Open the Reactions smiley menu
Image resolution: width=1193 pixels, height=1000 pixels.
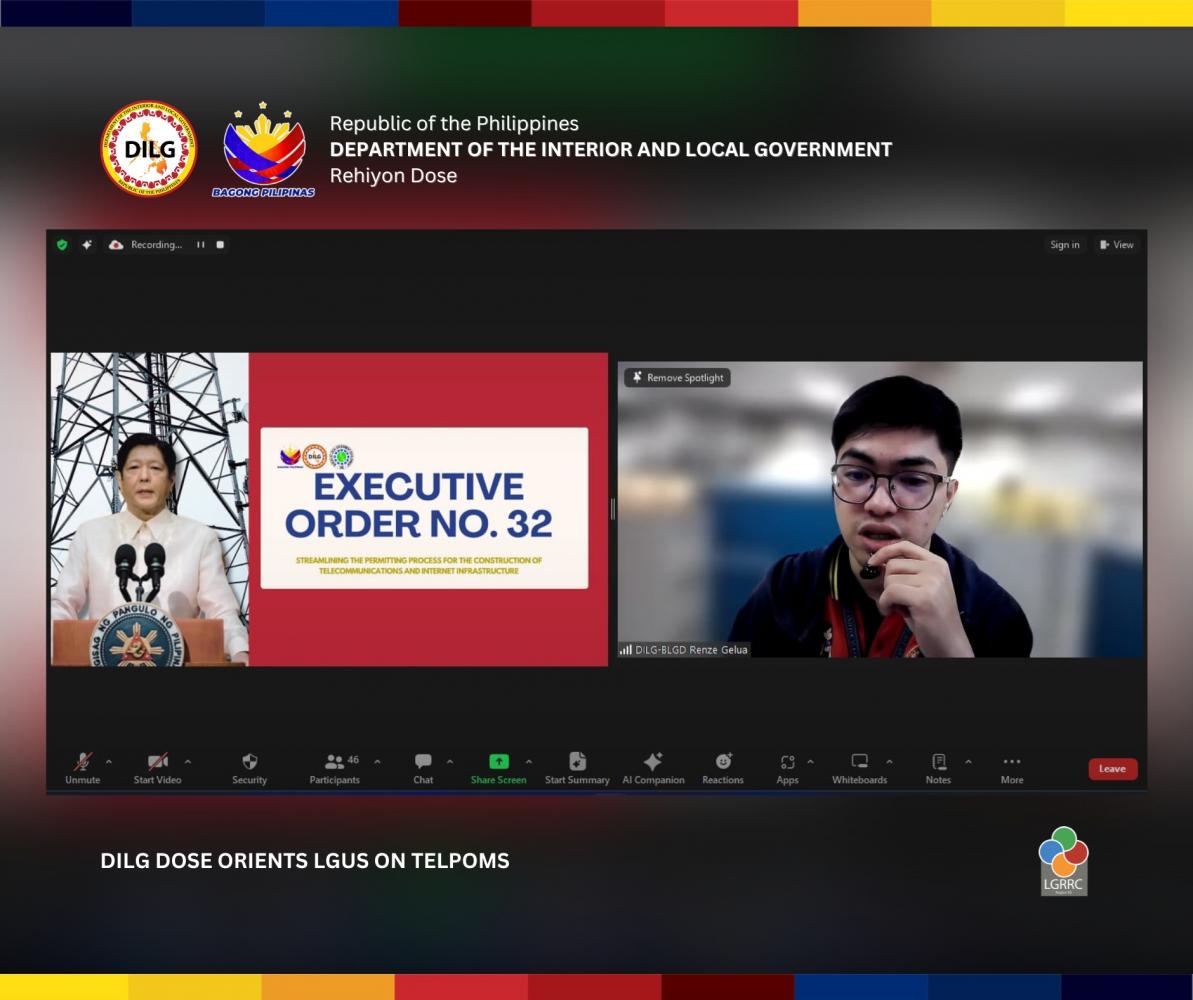coord(723,768)
